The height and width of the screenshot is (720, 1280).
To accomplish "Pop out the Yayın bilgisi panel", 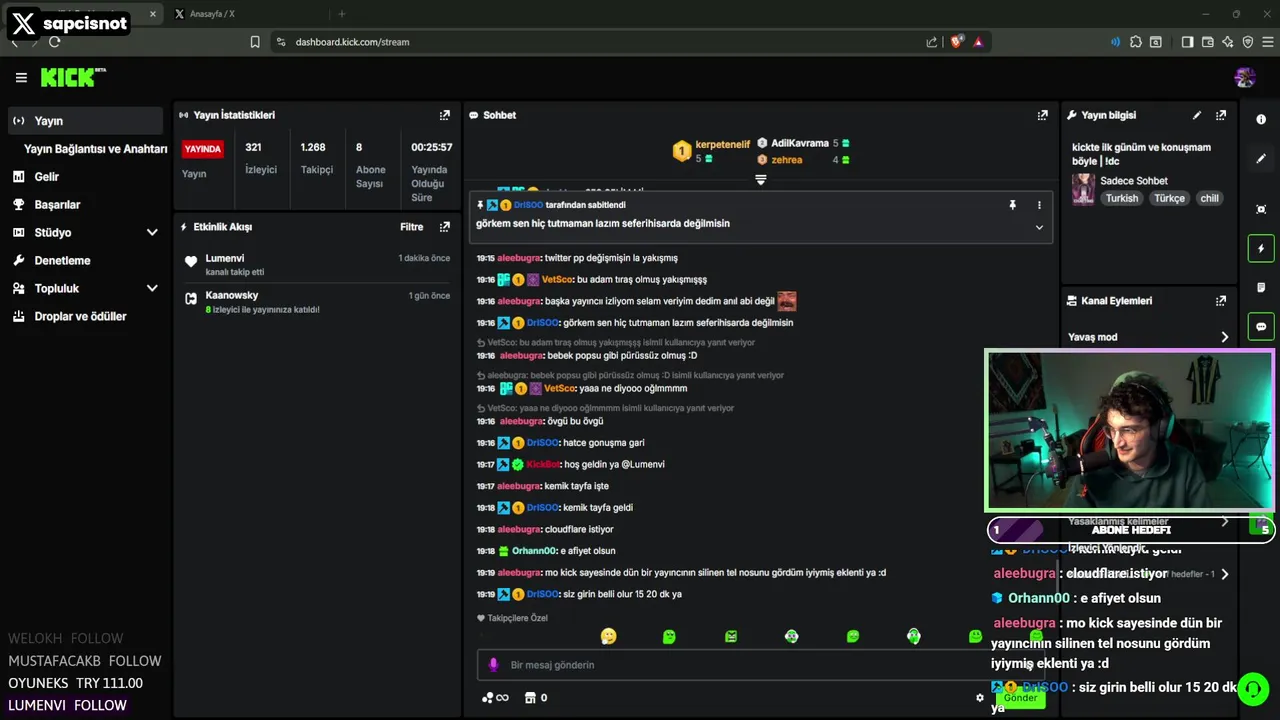I will 1221,115.
